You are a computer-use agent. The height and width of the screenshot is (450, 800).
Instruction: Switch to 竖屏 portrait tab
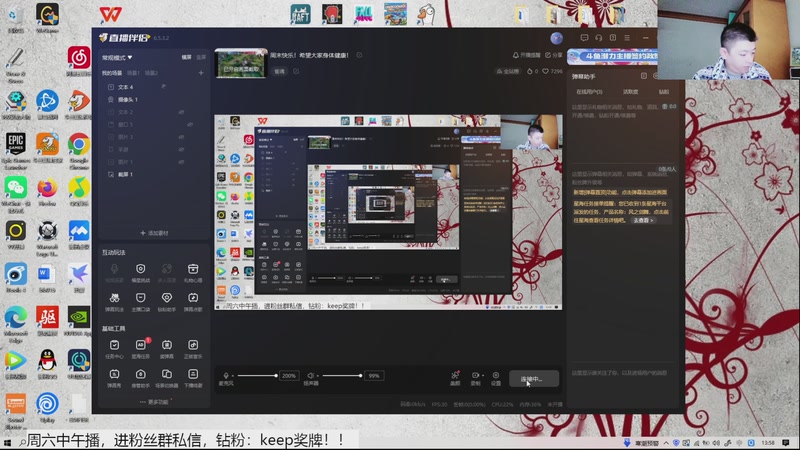[201, 57]
